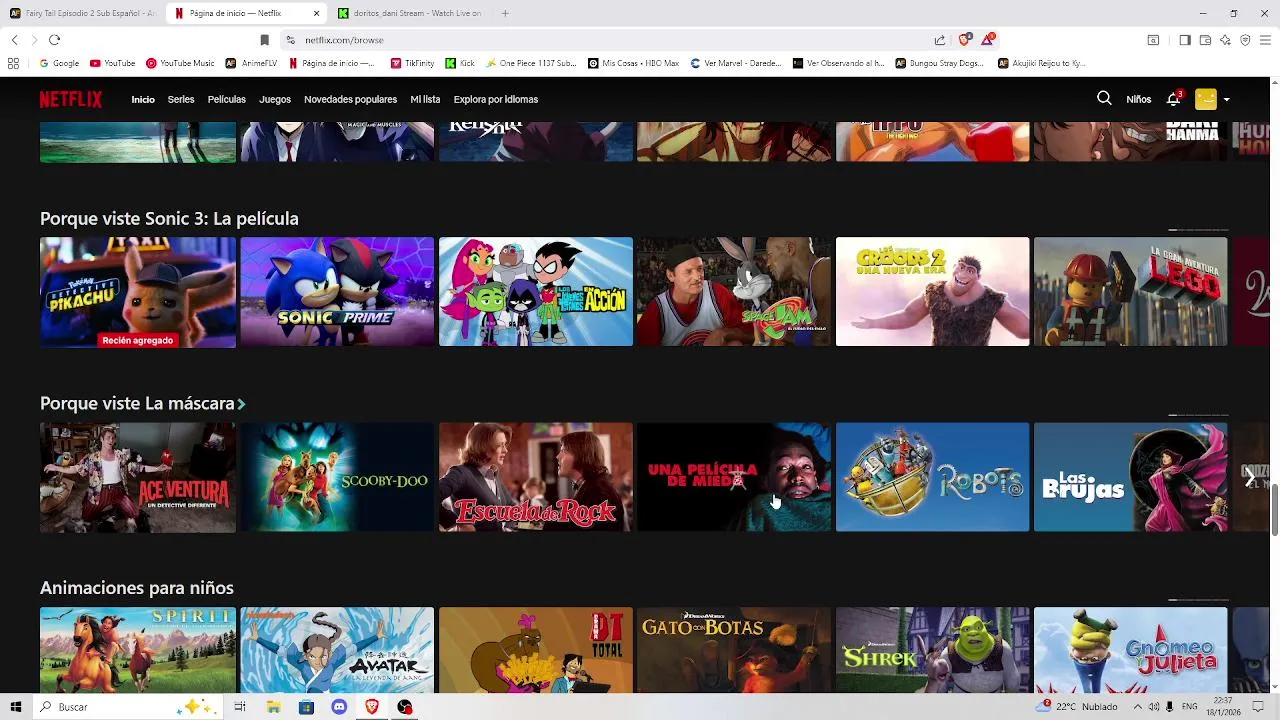
Task: Open Escuela de Rock thumbnail
Action: click(536, 477)
